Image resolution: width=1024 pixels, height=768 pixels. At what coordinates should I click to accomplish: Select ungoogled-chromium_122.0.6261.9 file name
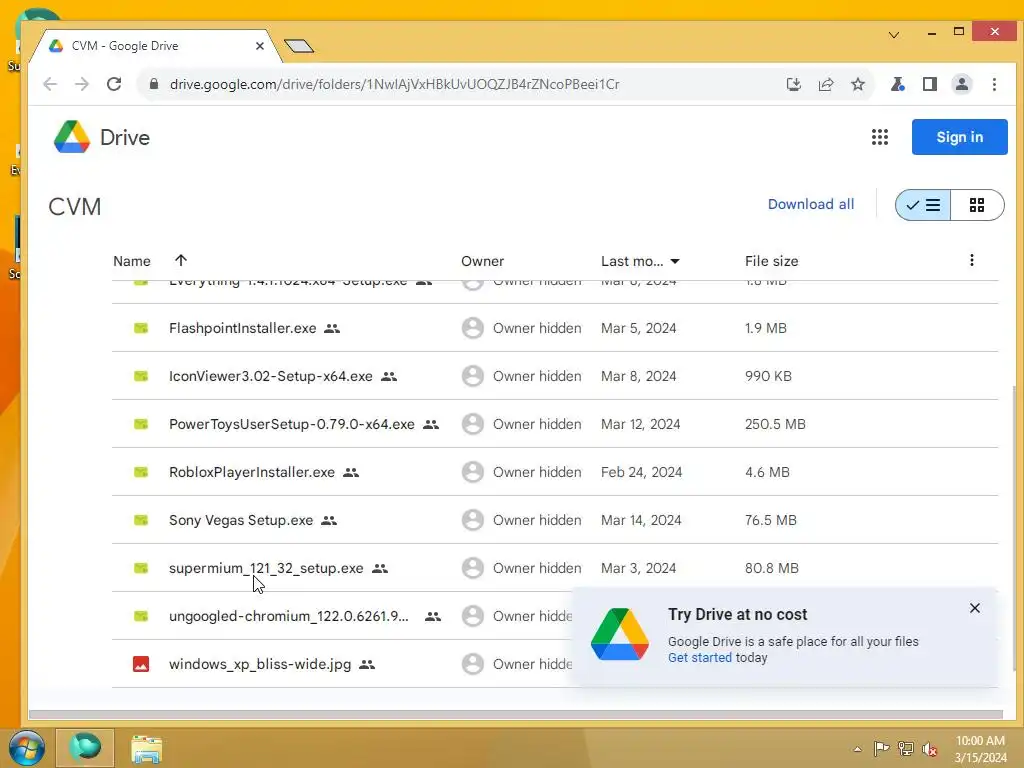point(289,616)
